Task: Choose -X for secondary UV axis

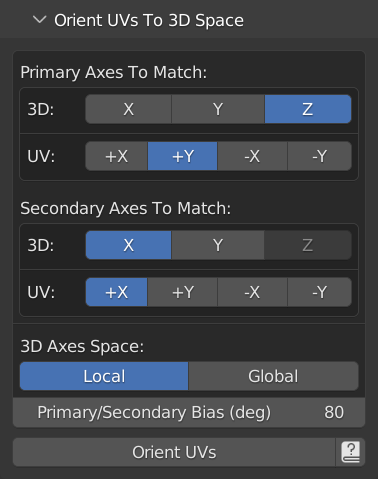Action: (252, 292)
